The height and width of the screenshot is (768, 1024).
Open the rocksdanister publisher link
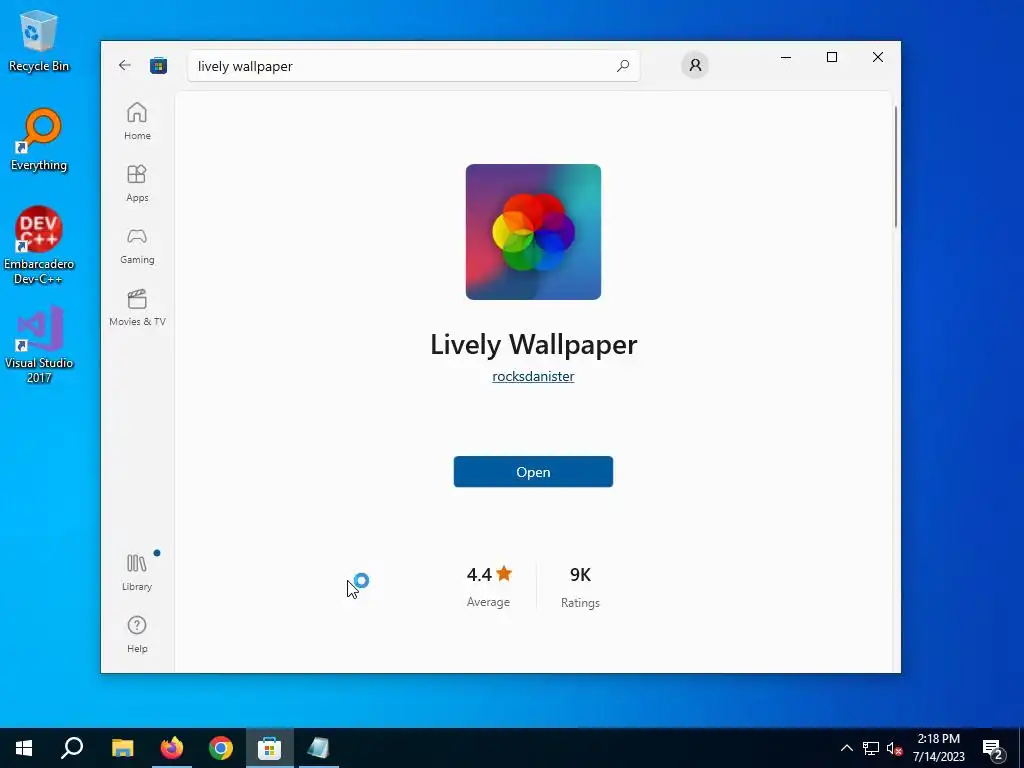(x=533, y=376)
